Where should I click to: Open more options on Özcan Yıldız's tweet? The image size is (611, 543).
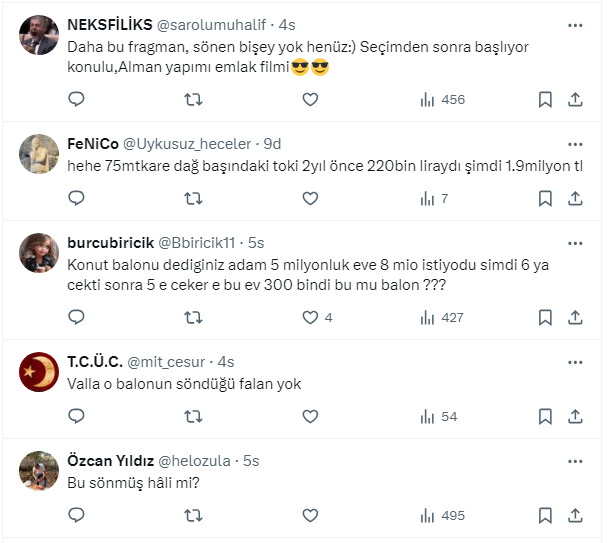point(575,460)
